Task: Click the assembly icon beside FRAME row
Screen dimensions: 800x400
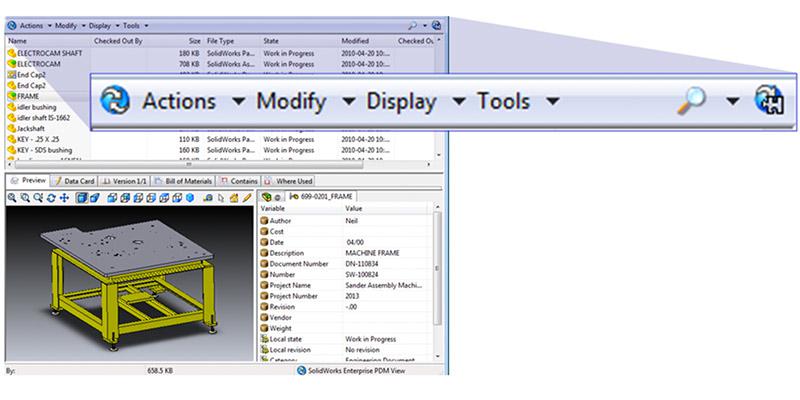Action: tap(12, 96)
